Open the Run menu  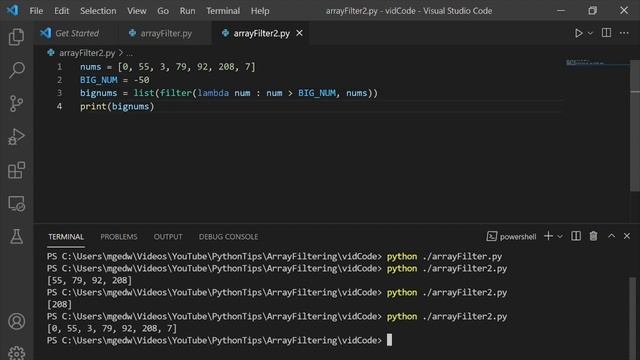[x=187, y=11]
